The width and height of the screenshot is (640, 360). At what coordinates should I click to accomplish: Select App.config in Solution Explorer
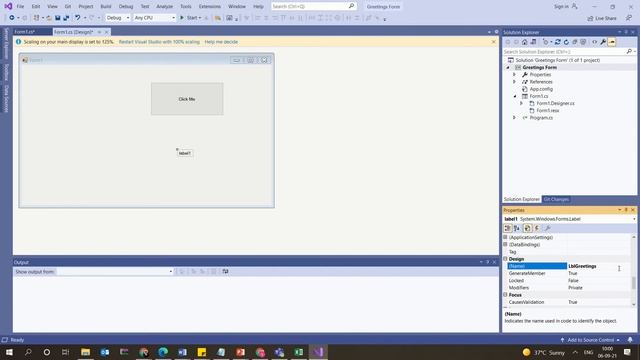point(541,89)
